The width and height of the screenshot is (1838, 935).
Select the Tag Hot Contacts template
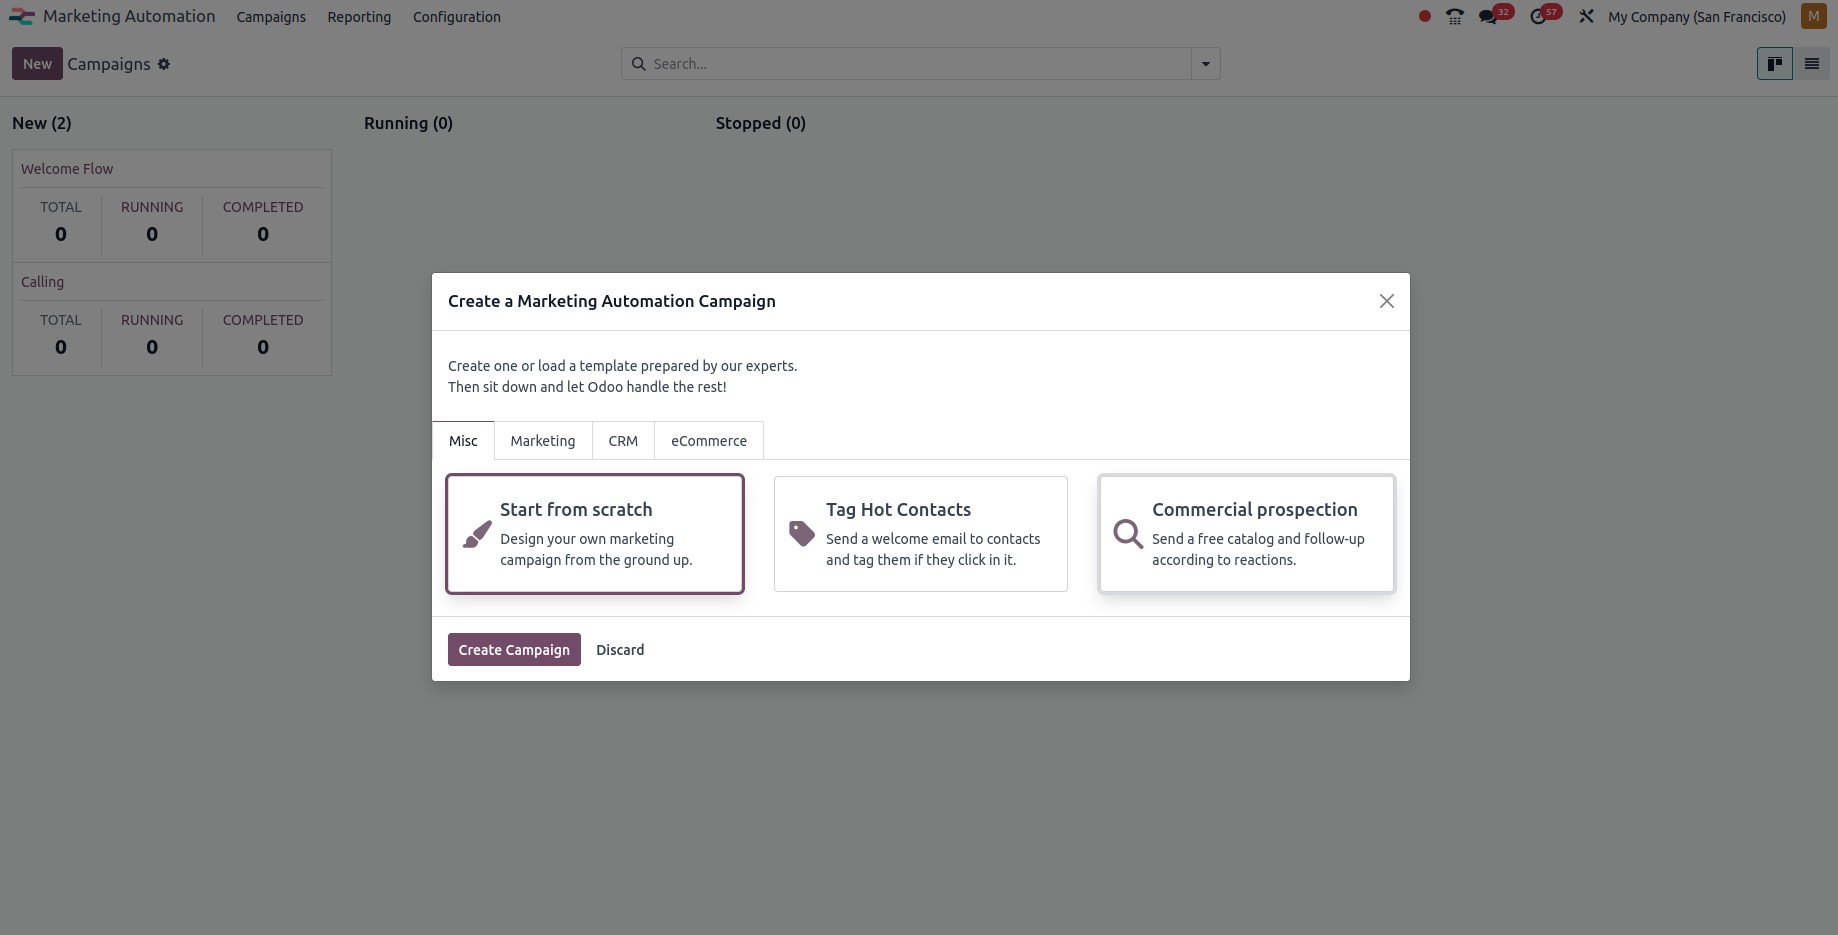pos(920,533)
